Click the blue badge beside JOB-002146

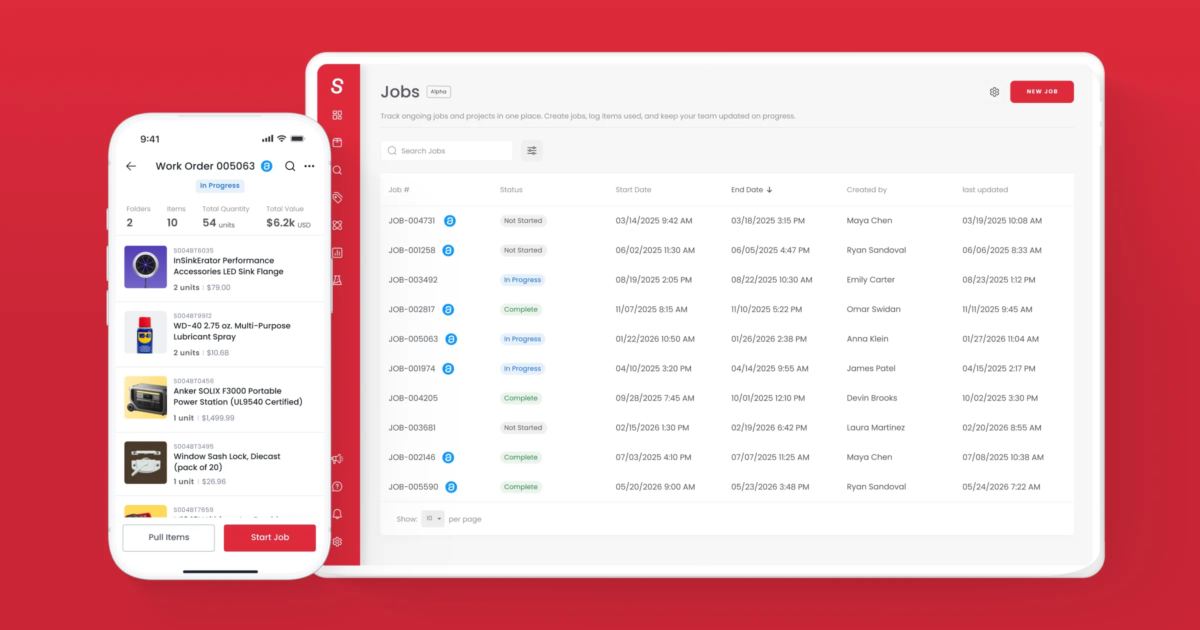tap(448, 457)
